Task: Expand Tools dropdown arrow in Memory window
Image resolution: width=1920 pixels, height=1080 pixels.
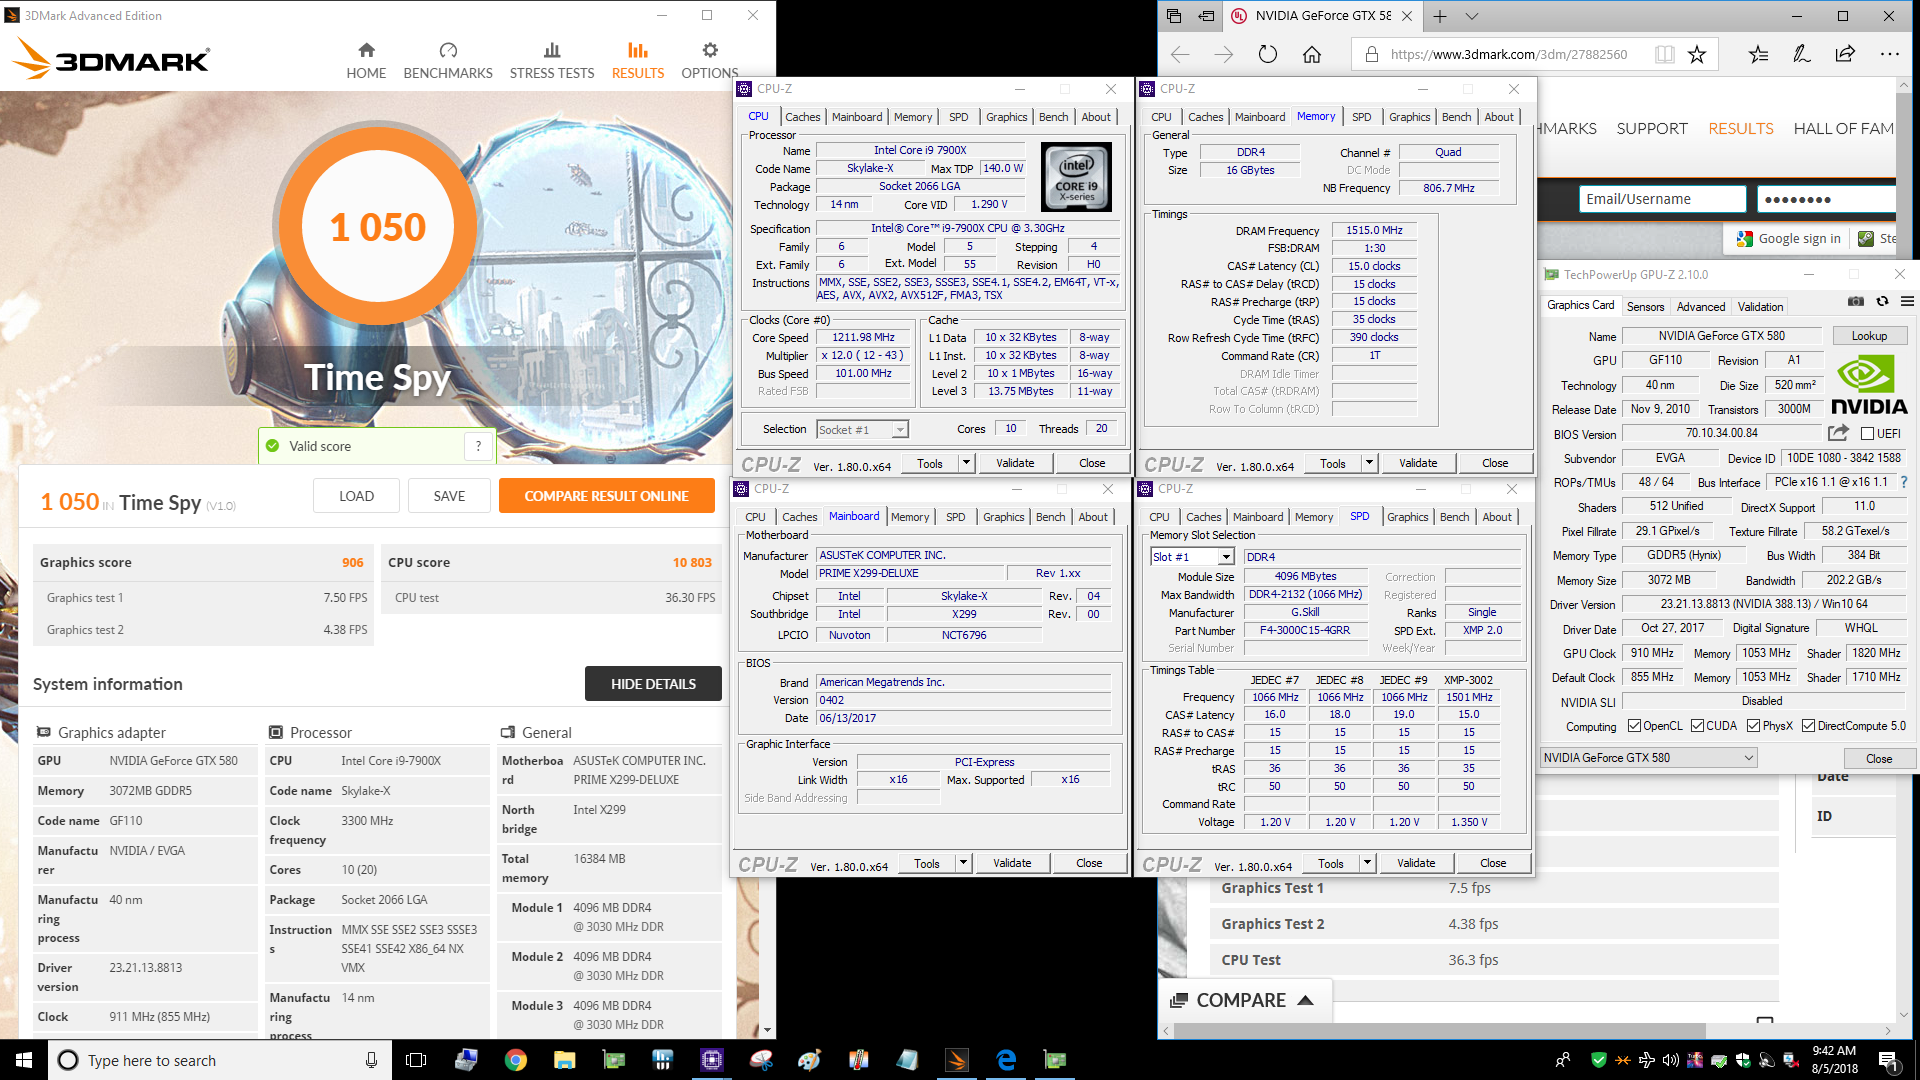Action: pyautogui.click(x=1369, y=463)
